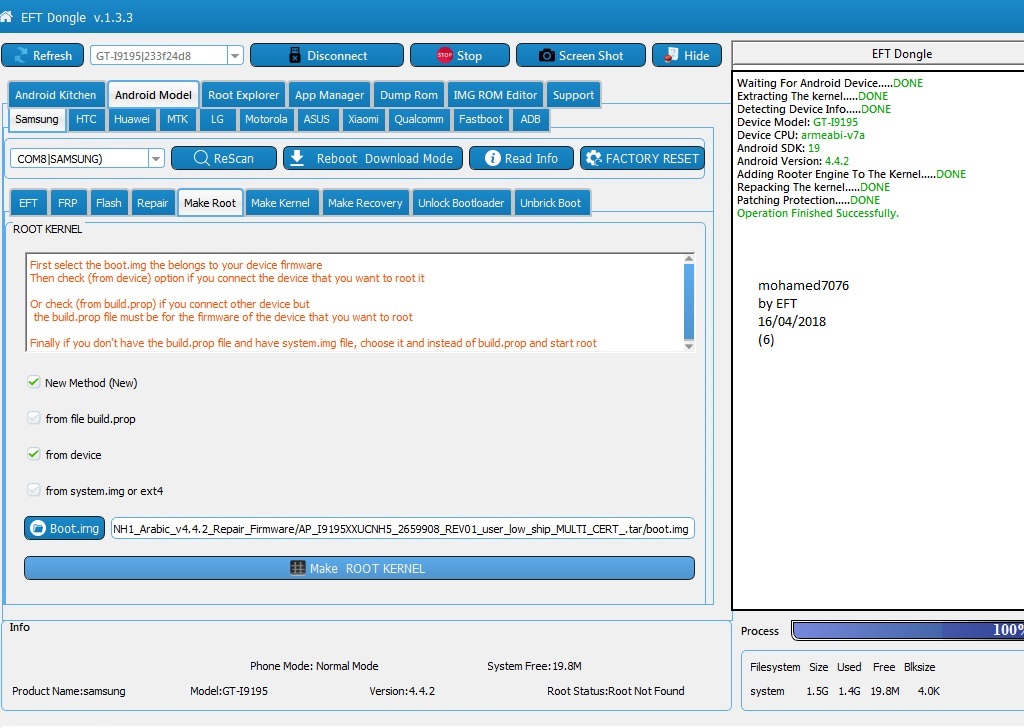The image size is (1024, 728).
Task: Click the Make ROOT KERNEL grid icon
Action: tap(298, 568)
